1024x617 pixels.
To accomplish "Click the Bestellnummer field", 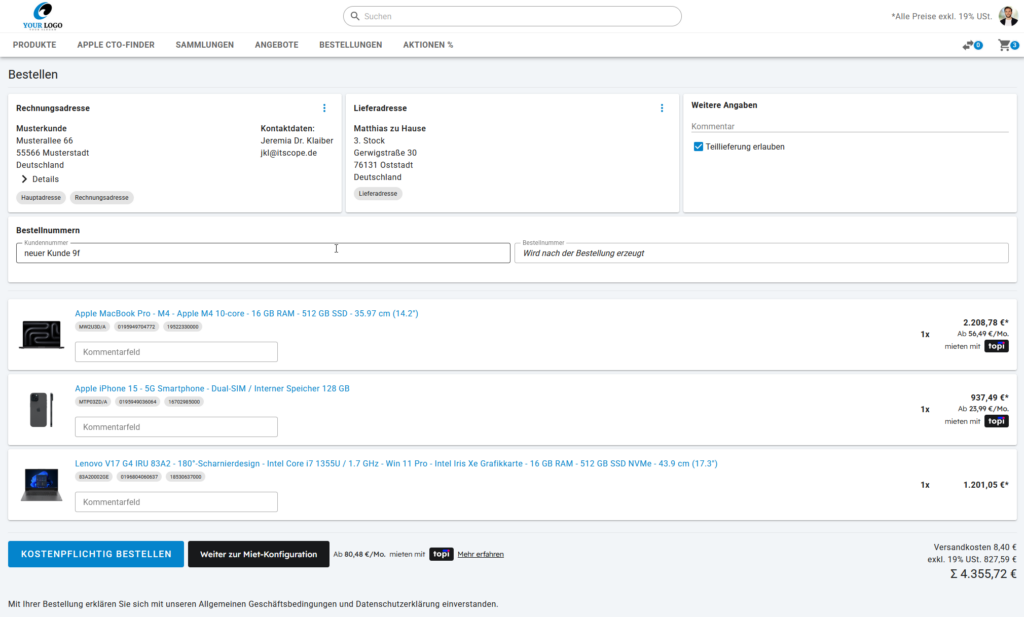I will (761, 253).
